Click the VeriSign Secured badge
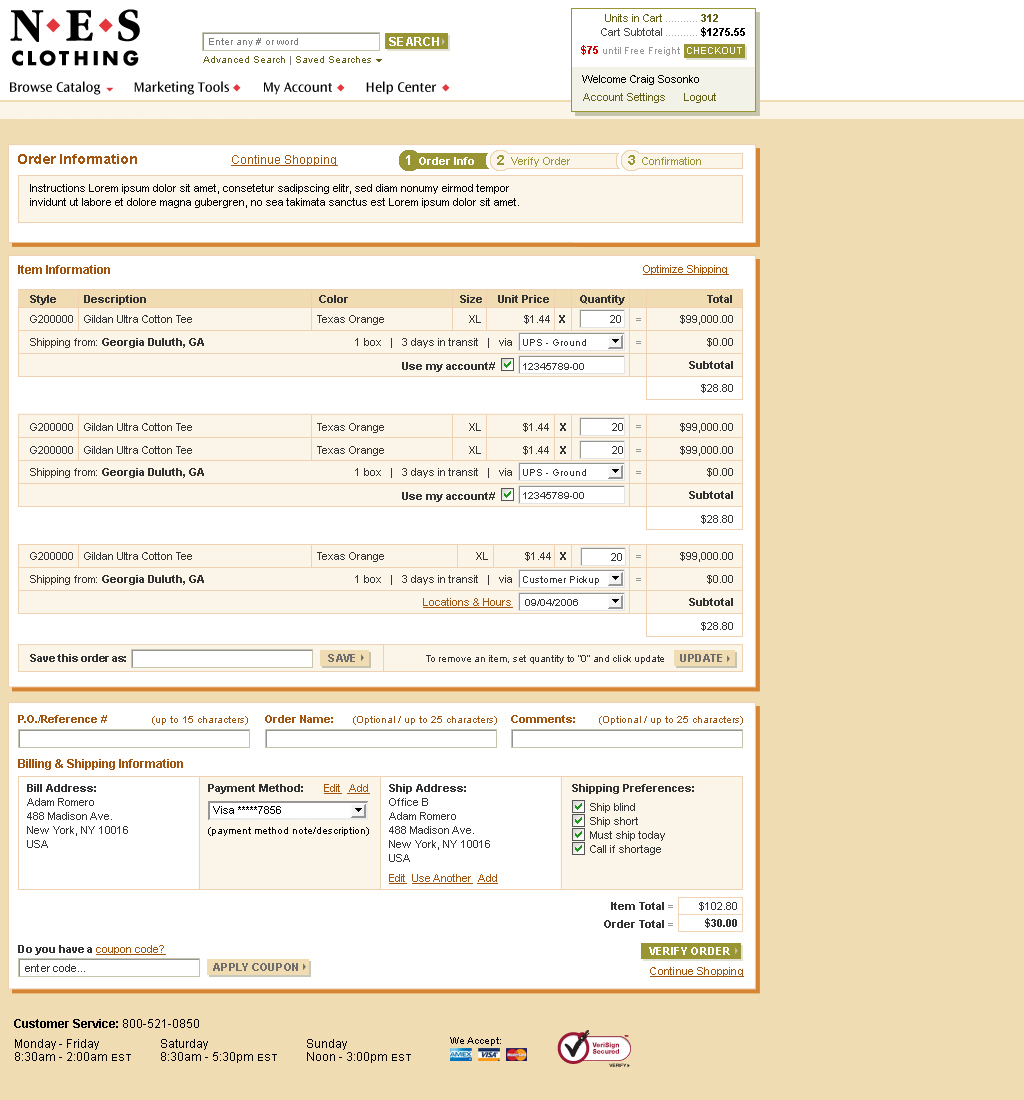Image resolution: width=1024 pixels, height=1100 pixels. coord(594,1048)
